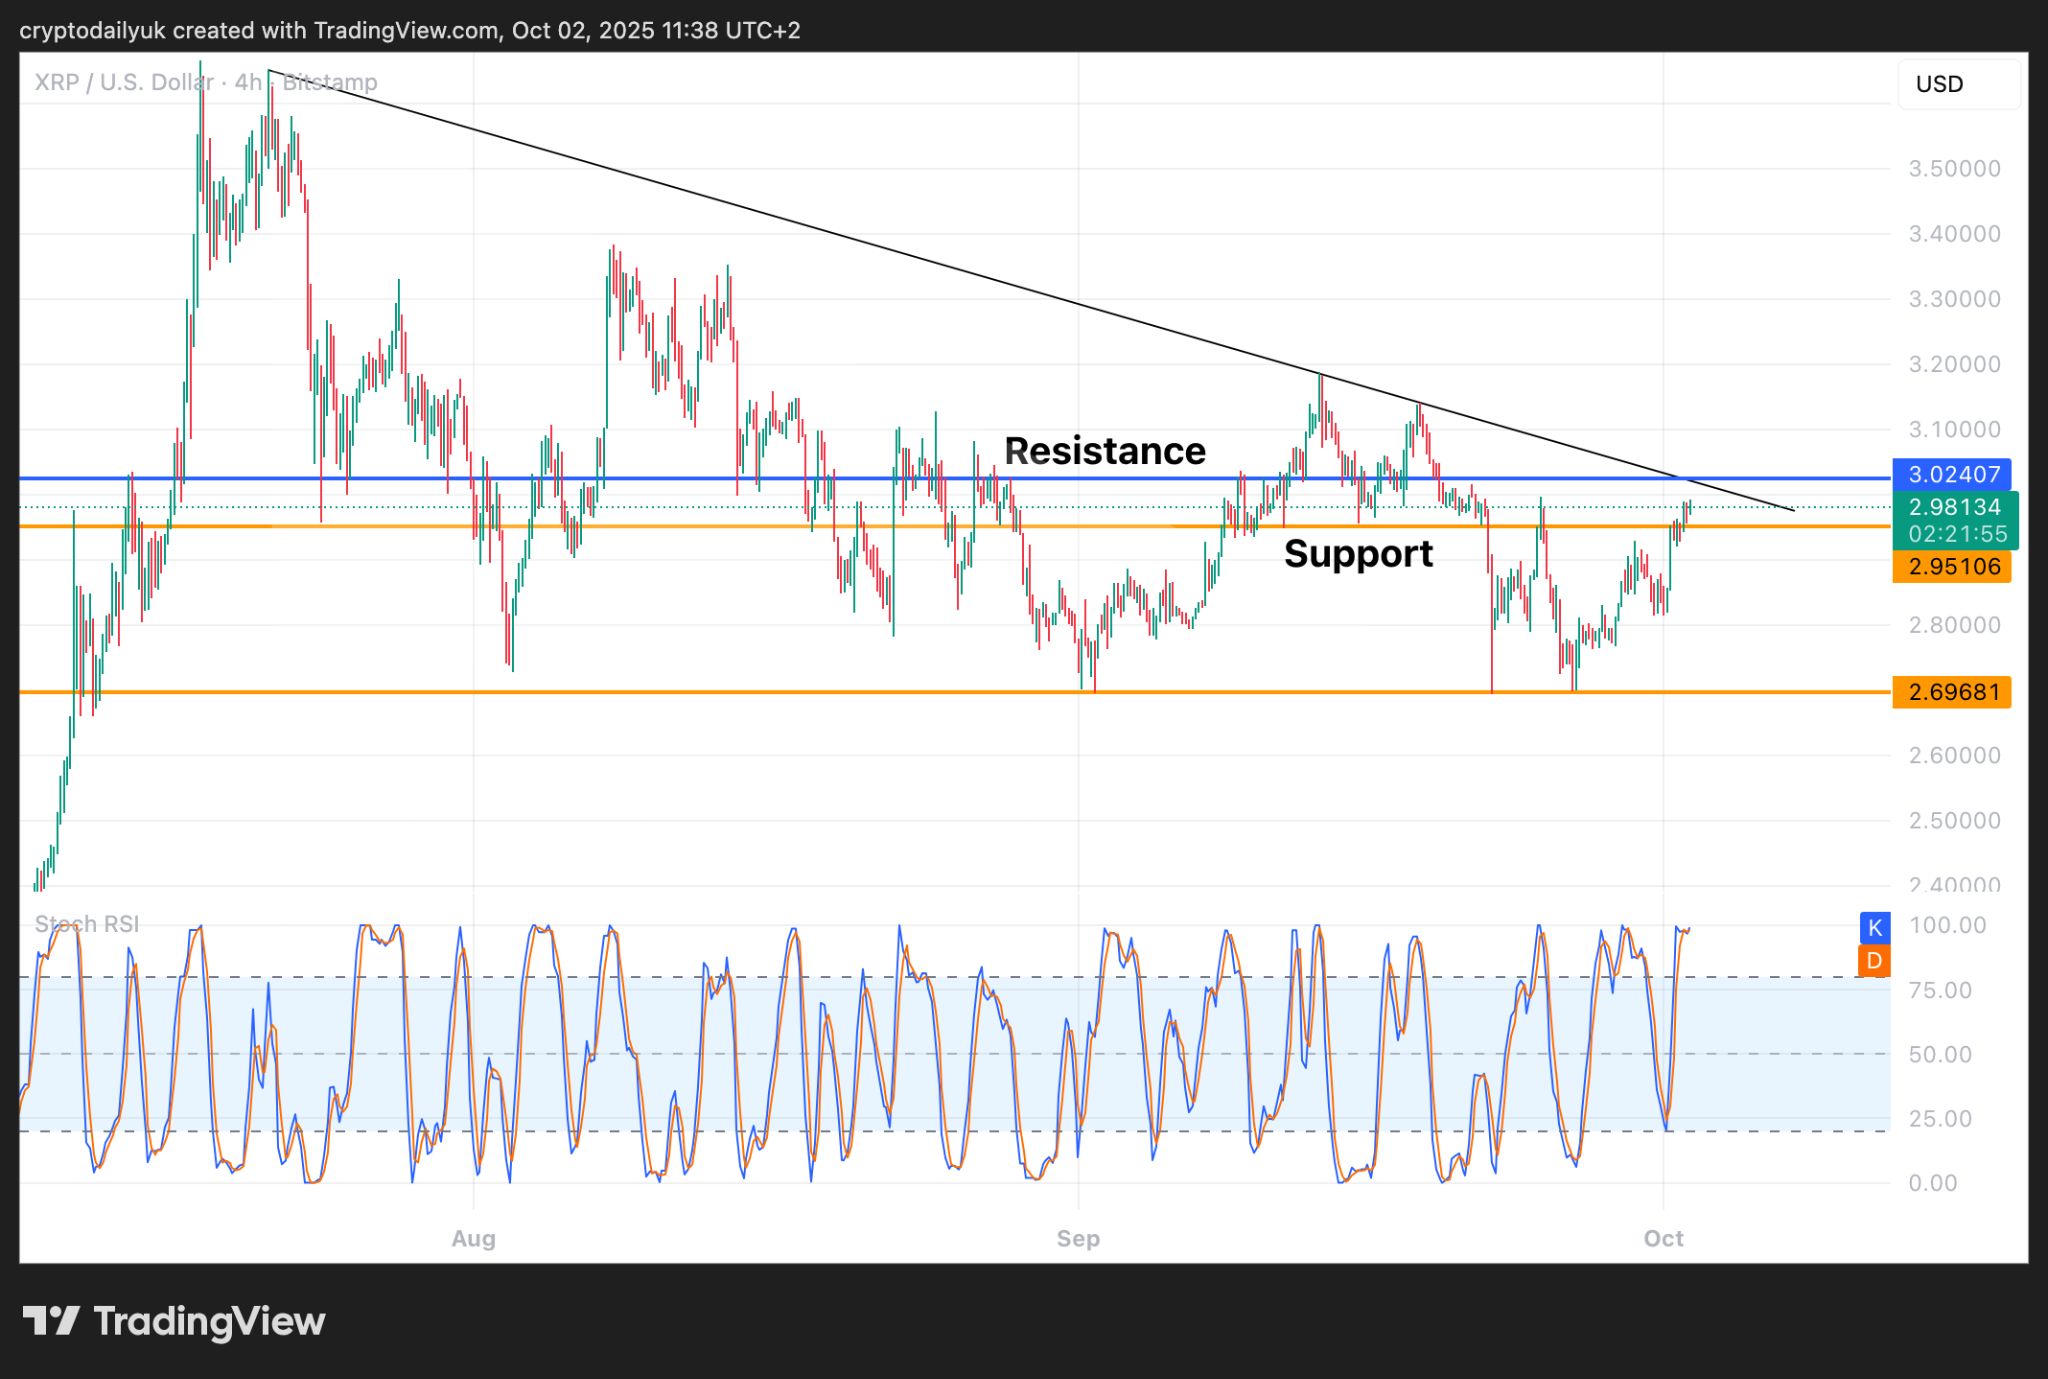Select the Support text annotation

pyautogui.click(x=1358, y=553)
